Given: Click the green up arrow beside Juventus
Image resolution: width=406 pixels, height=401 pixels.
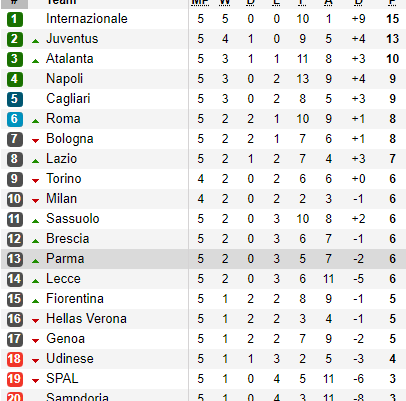Looking at the screenshot, I should (x=35, y=41).
